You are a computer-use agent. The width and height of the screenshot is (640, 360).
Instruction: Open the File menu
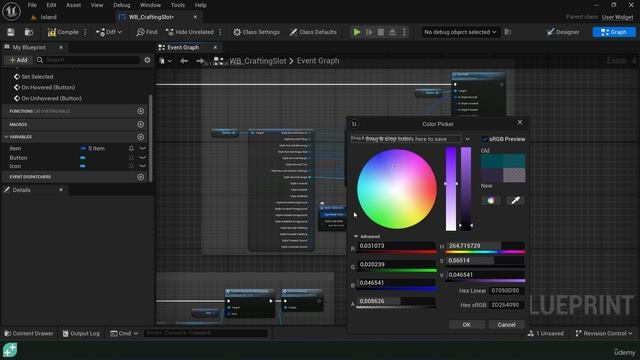point(32,5)
